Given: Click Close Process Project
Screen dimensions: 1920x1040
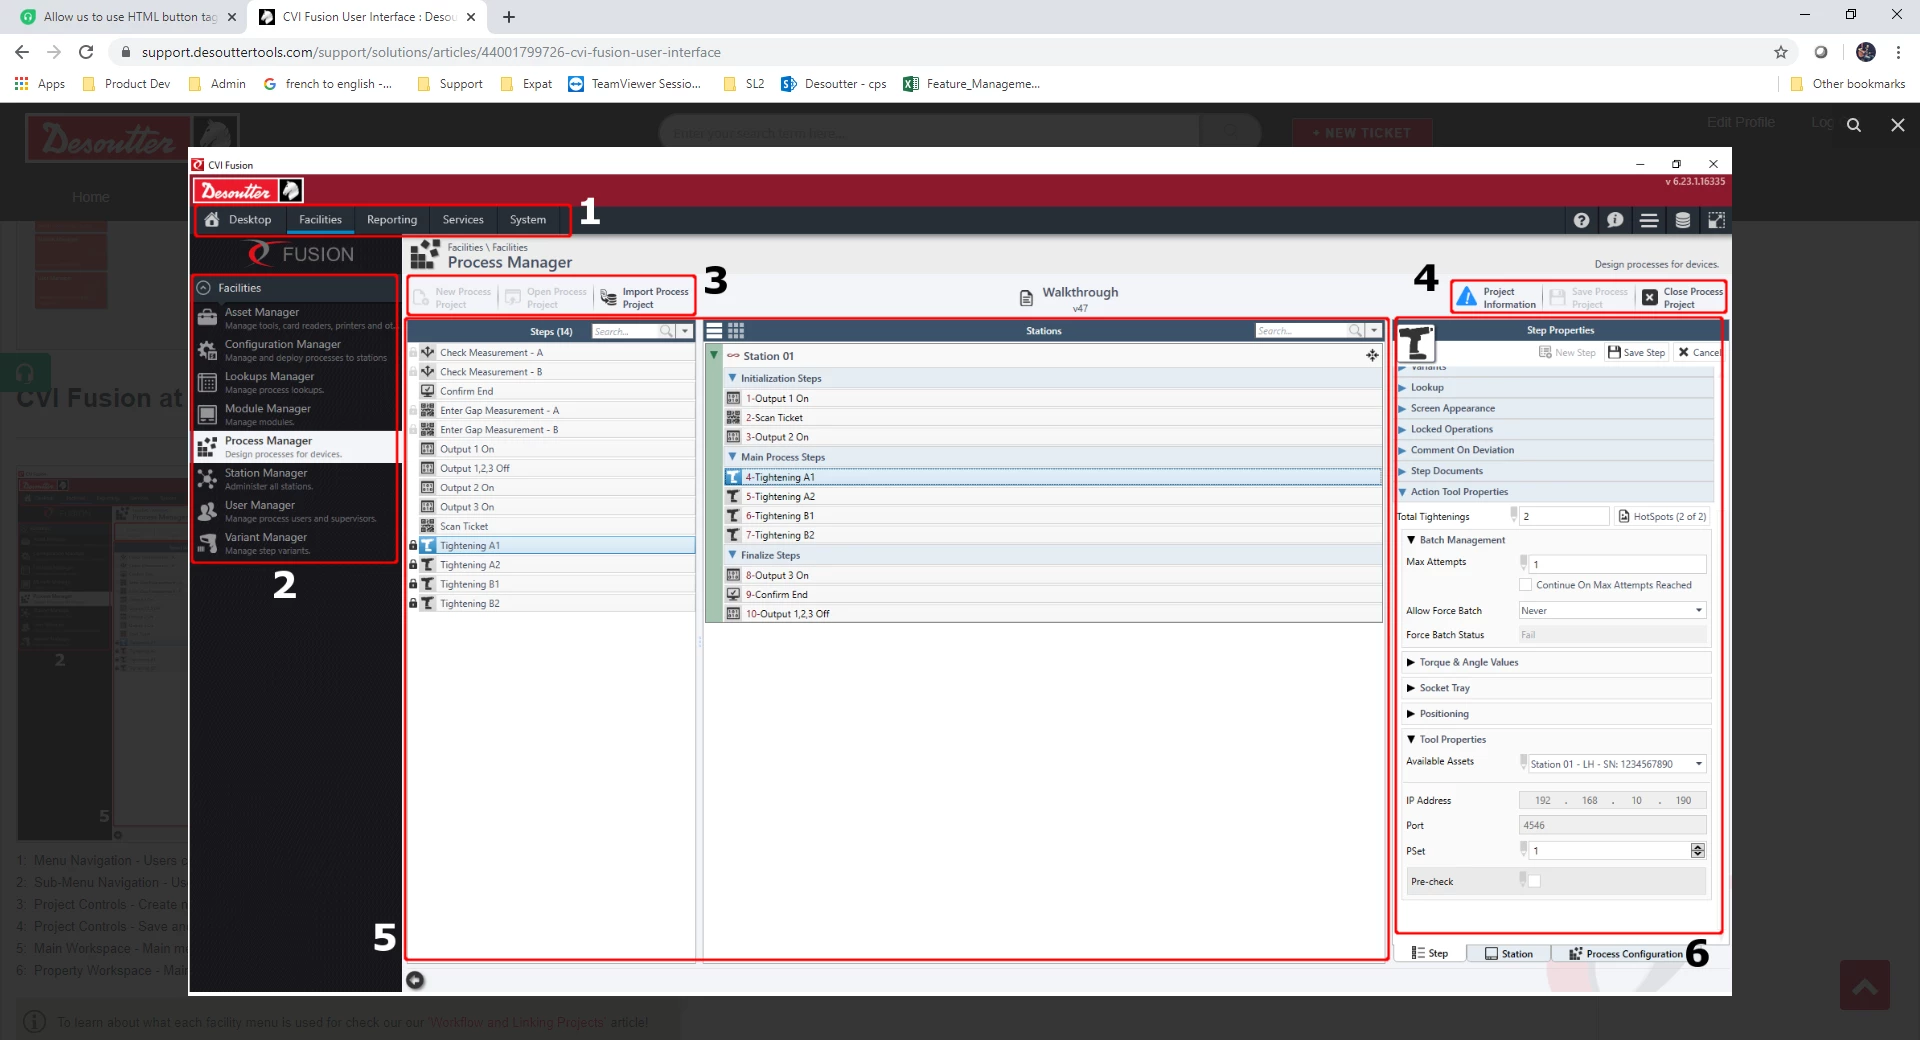Looking at the screenshot, I should 1682,298.
